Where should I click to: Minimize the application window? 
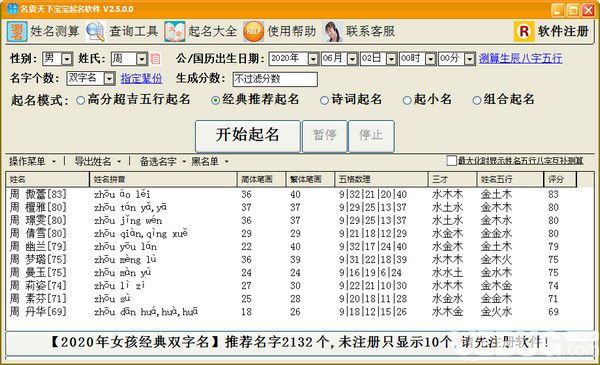(x=558, y=10)
